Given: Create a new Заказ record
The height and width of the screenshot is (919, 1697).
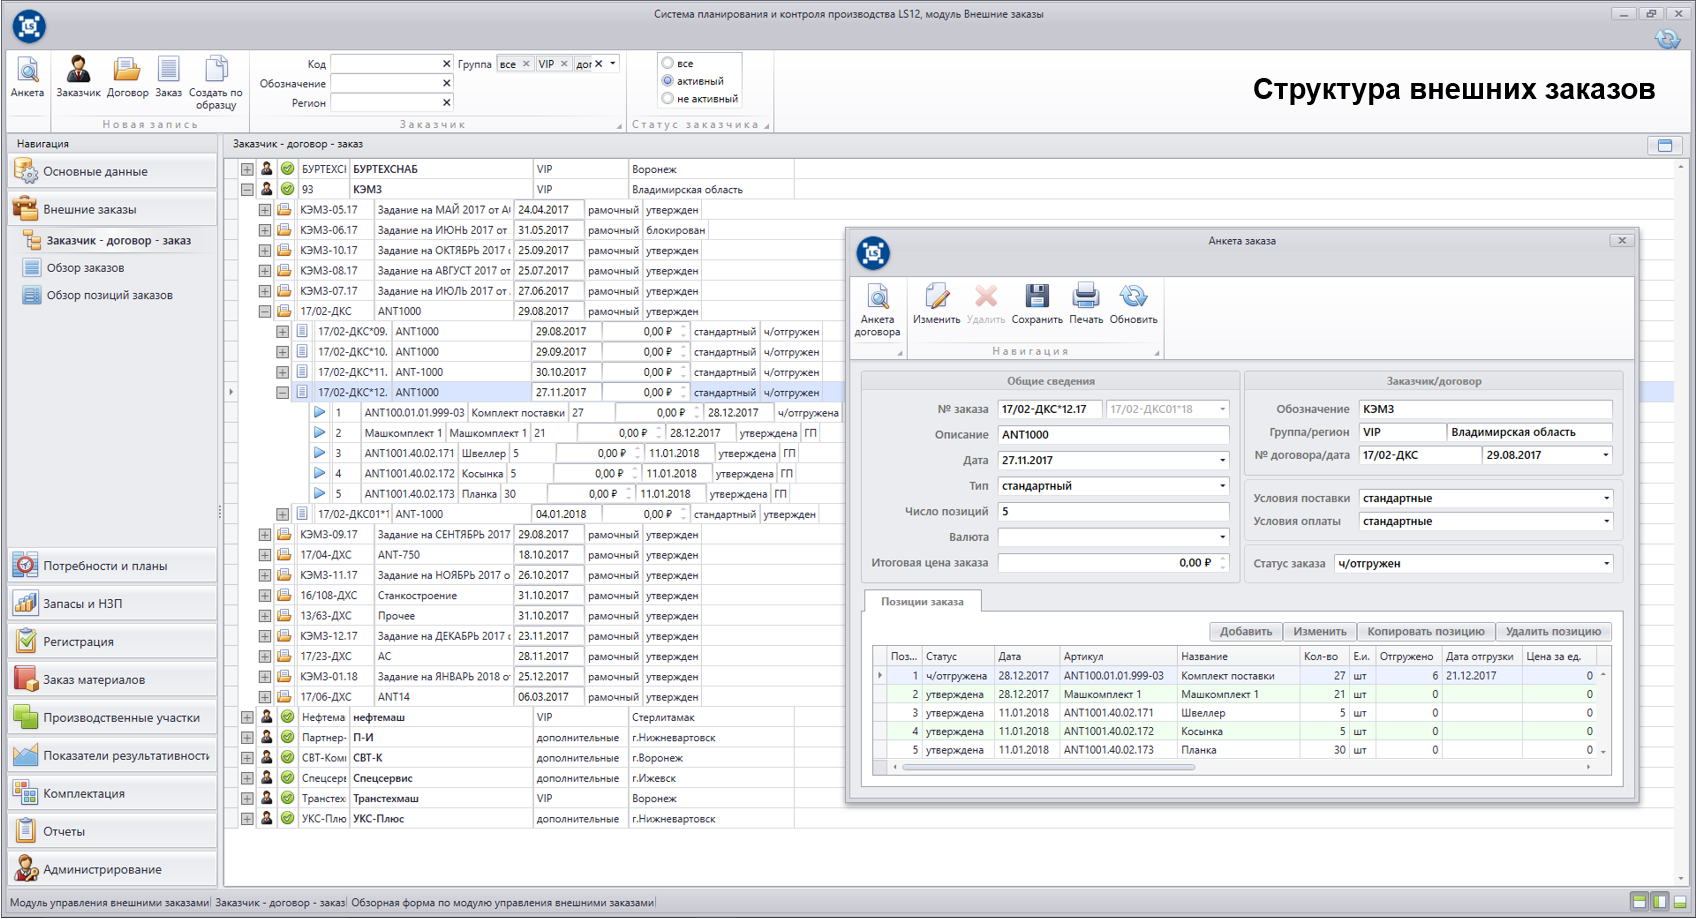Looking at the screenshot, I should 169,77.
